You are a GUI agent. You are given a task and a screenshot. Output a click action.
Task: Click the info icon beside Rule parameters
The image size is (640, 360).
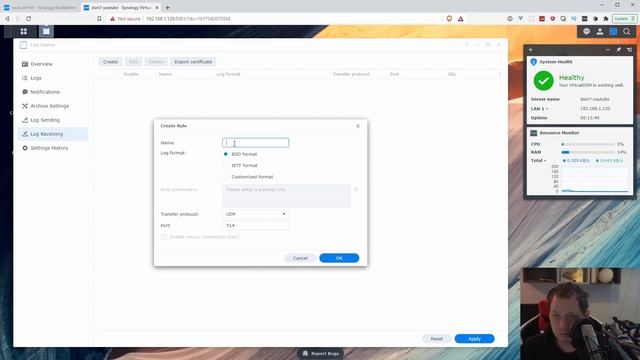356,189
